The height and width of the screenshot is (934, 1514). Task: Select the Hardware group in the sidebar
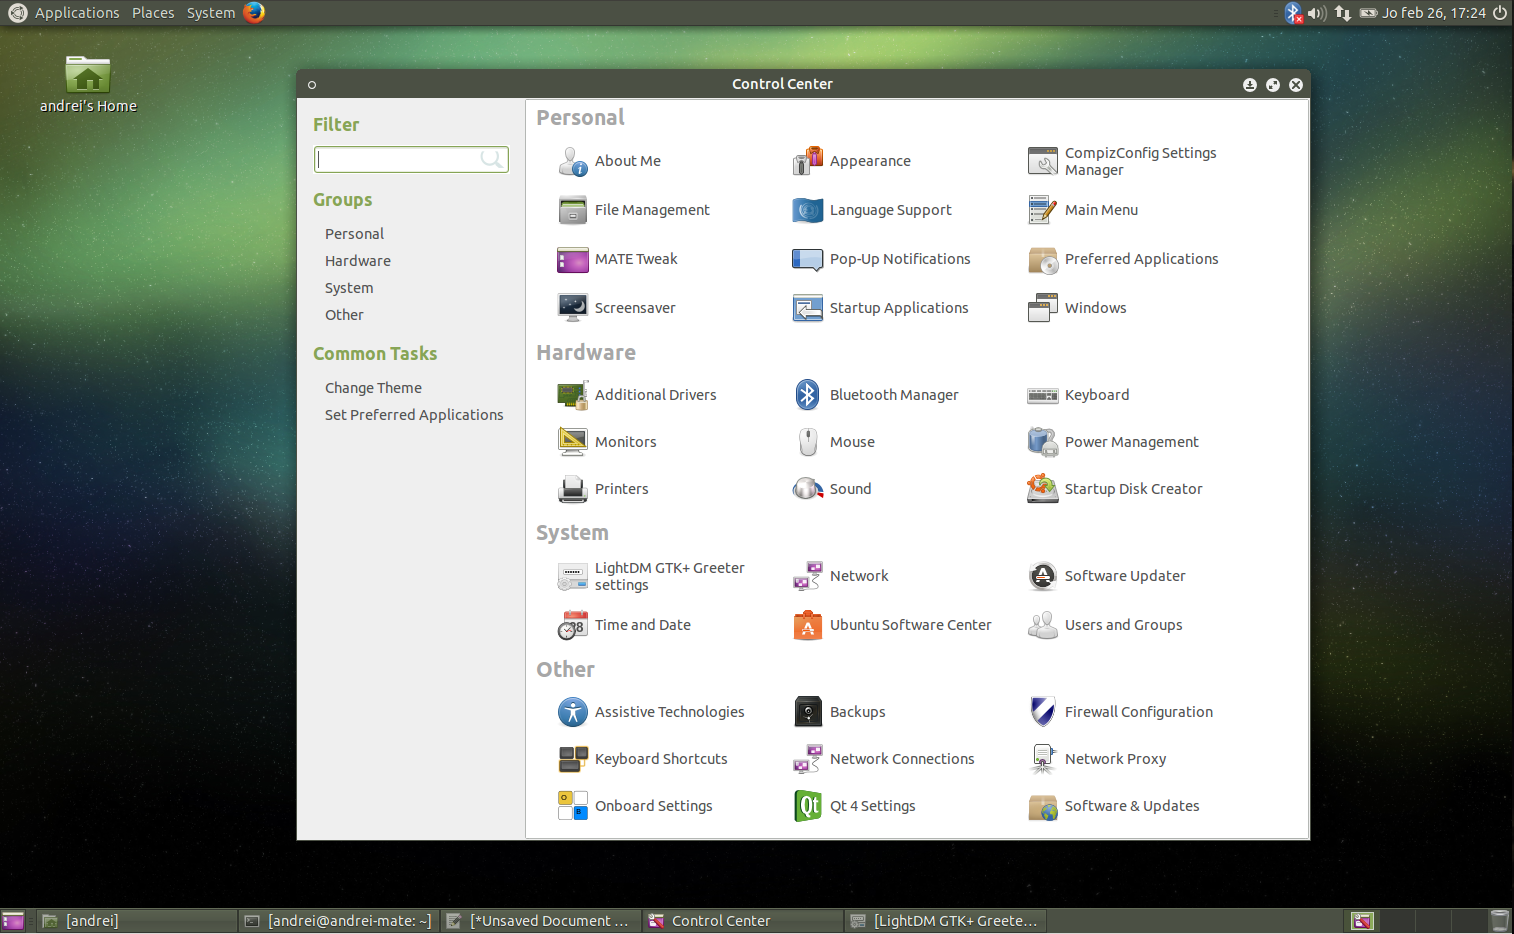tap(357, 260)
